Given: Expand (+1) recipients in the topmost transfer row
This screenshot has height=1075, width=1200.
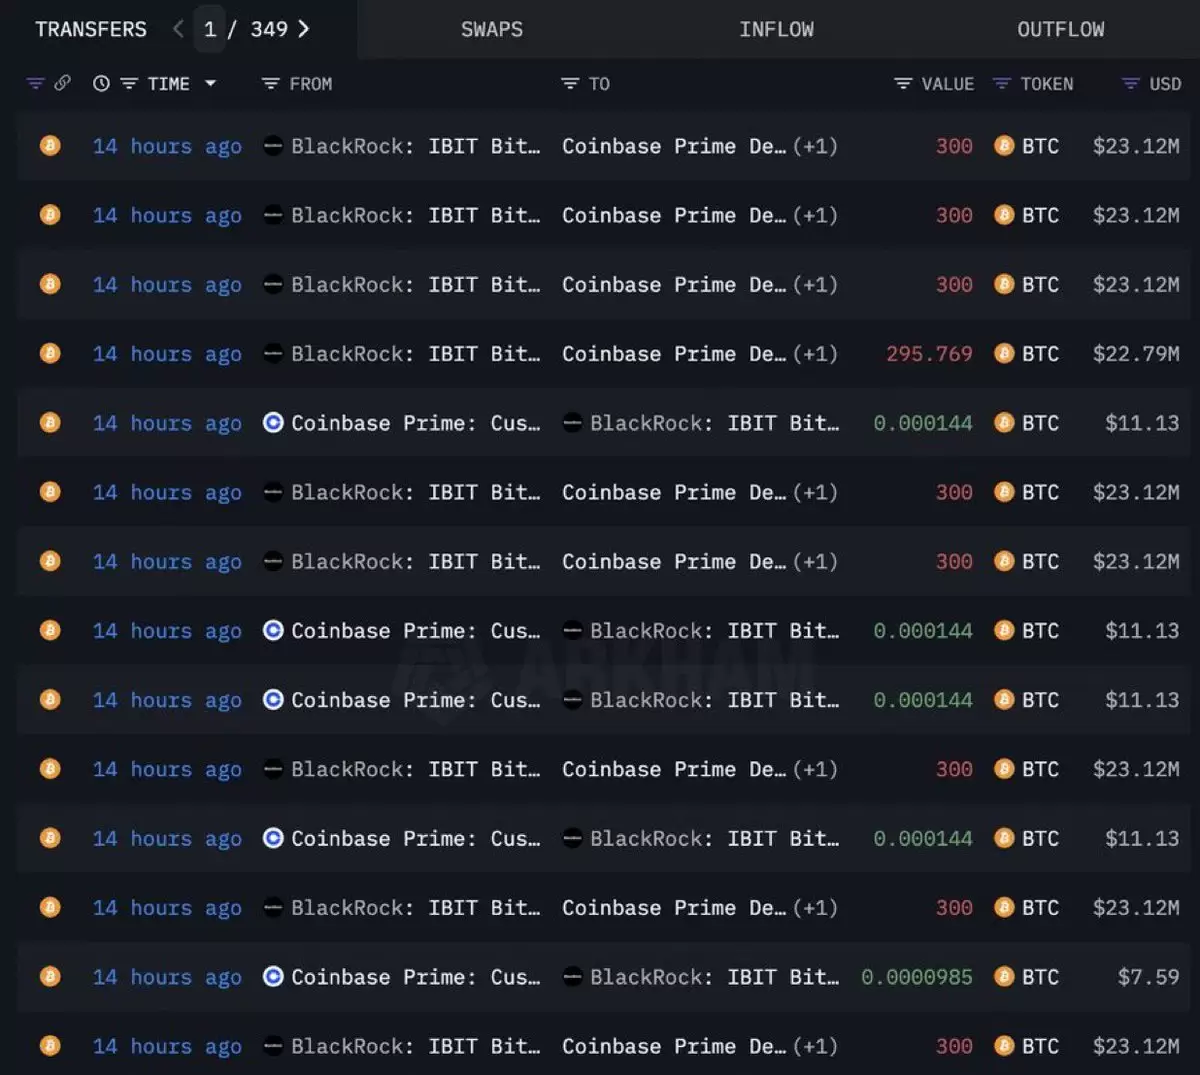Looking at the screenshot, I should point(815,146).
